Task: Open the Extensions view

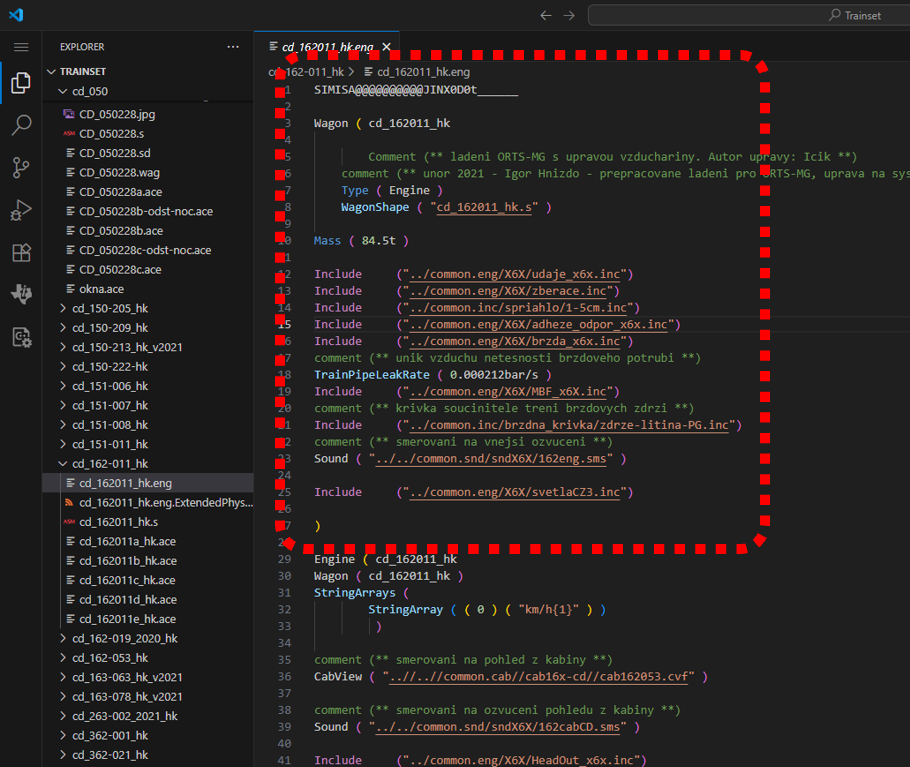Action: [x=20, y=252]
